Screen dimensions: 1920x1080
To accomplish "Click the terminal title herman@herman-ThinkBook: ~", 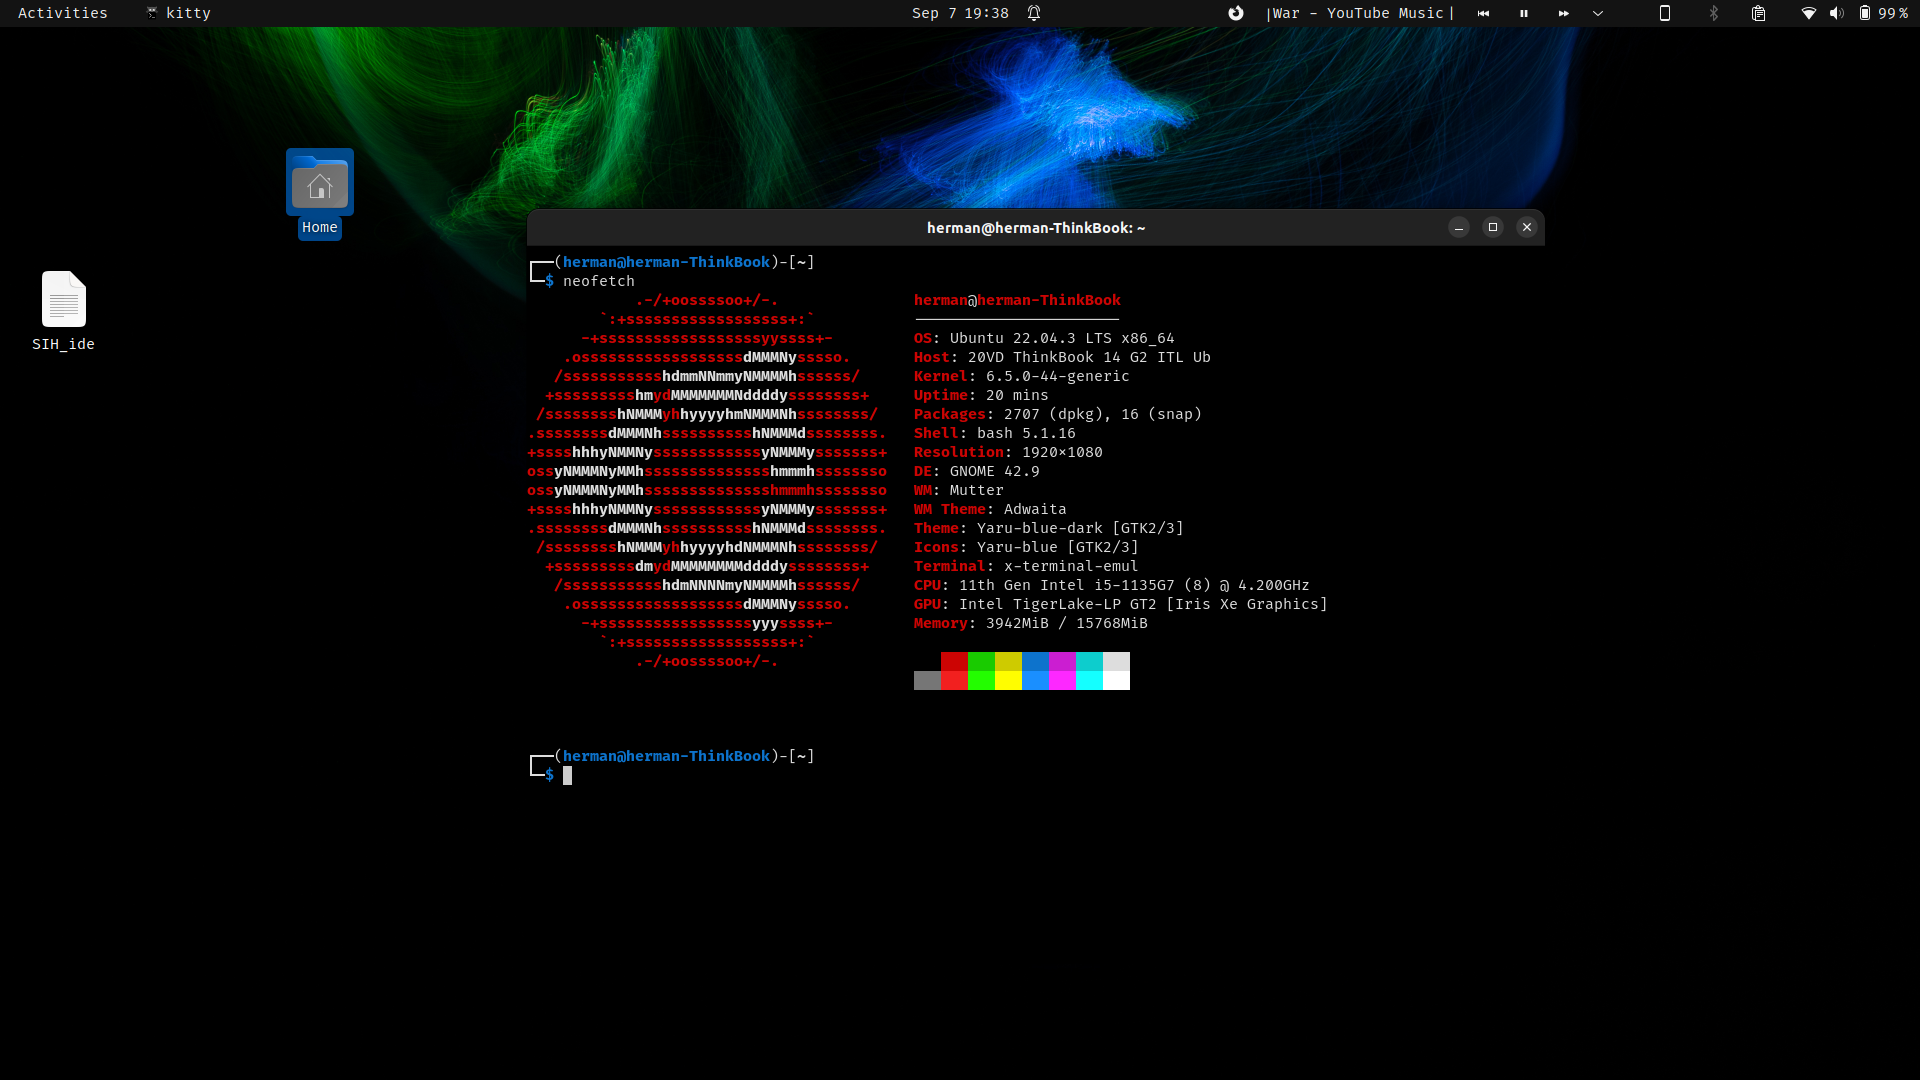I will (1036, 228).
